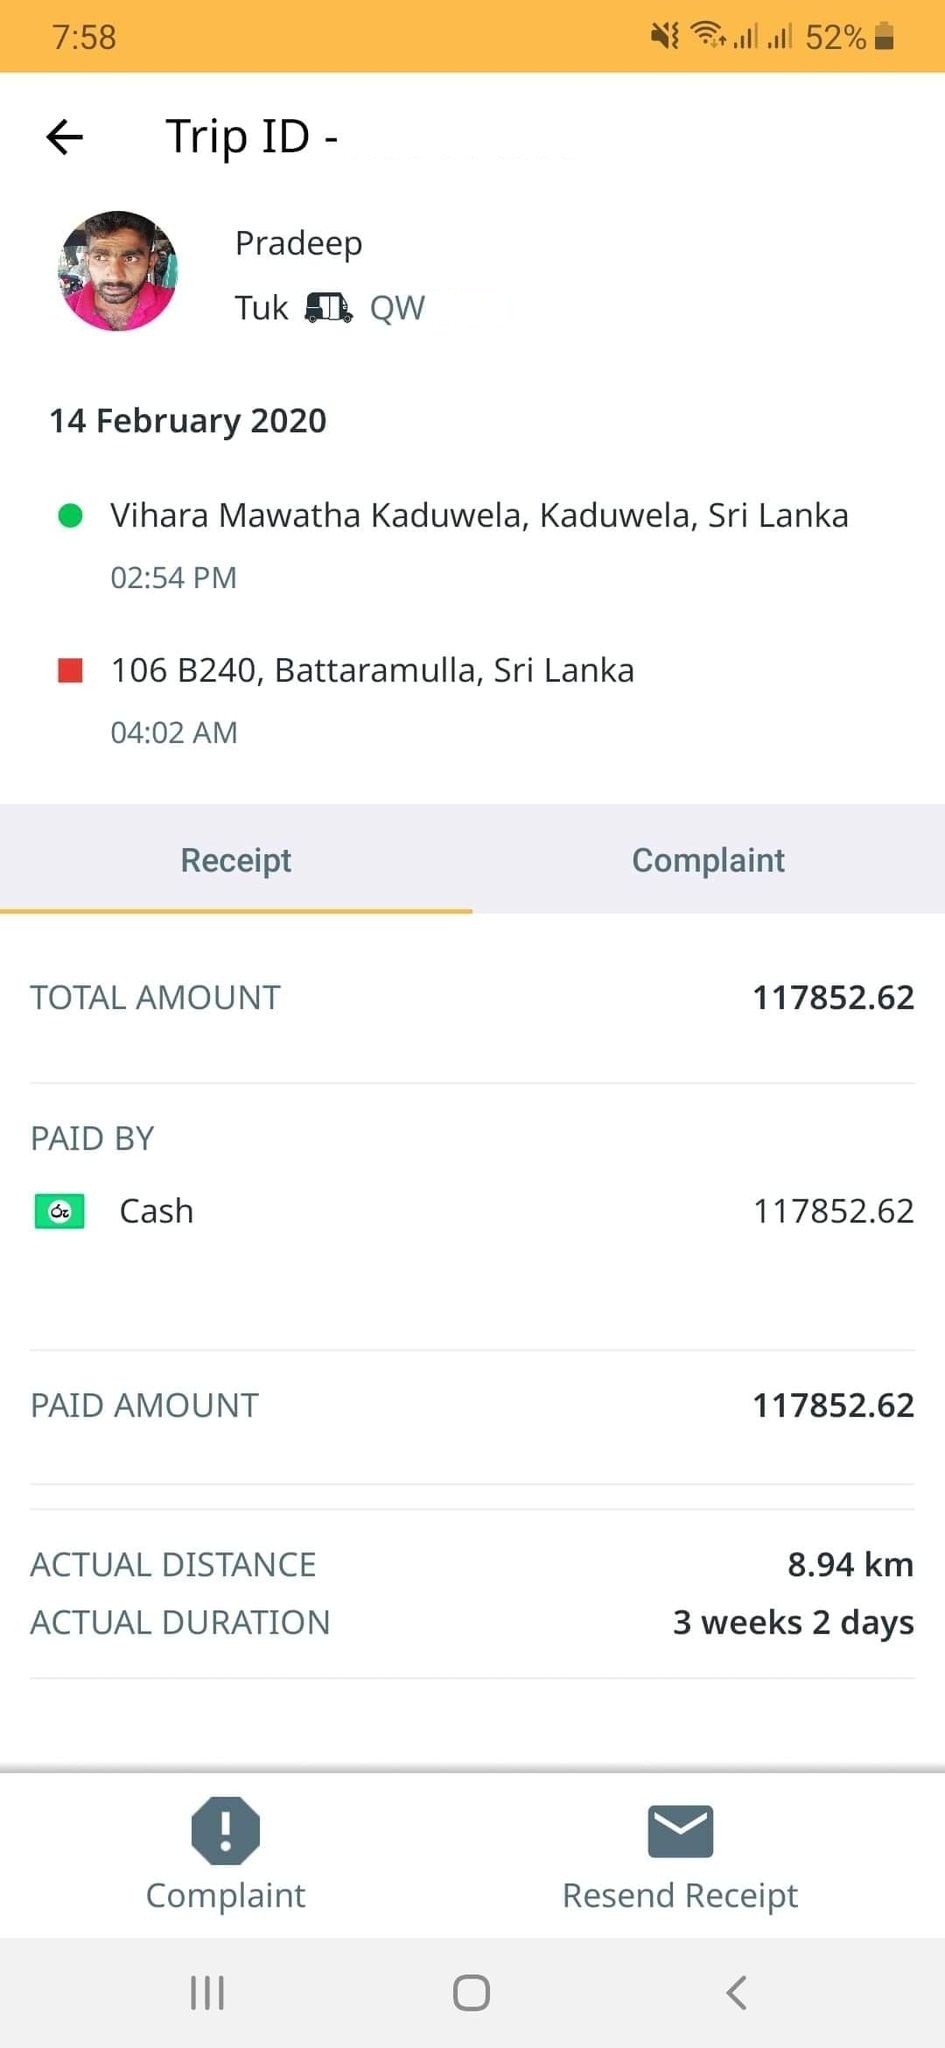945x2048 pixels.
Task: Tap the Complaint exclamation icon at the bottom
Action: [x=225, y=1830]
